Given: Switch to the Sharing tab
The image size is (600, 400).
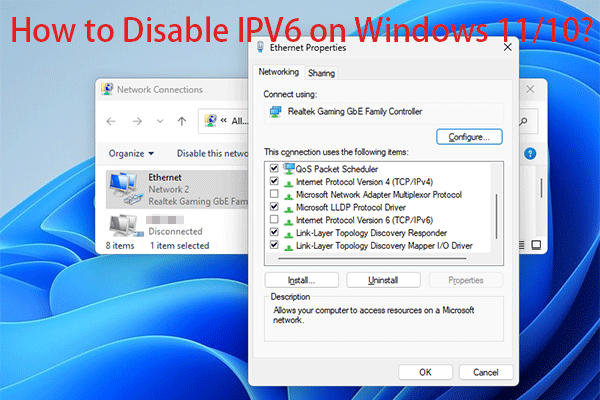Looking at the screenshot, I should tap(321, 73).
